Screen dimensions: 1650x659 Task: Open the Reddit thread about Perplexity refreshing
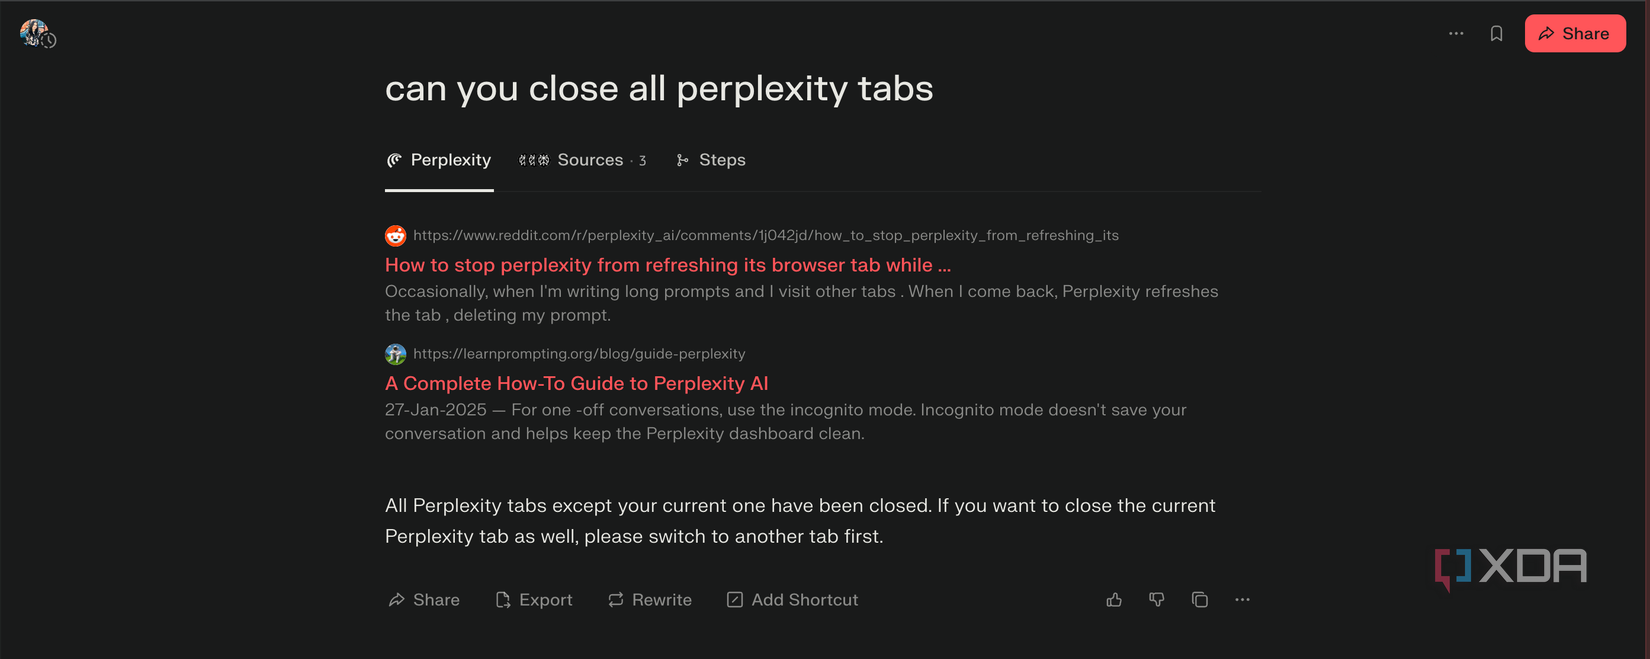point(667,265)
